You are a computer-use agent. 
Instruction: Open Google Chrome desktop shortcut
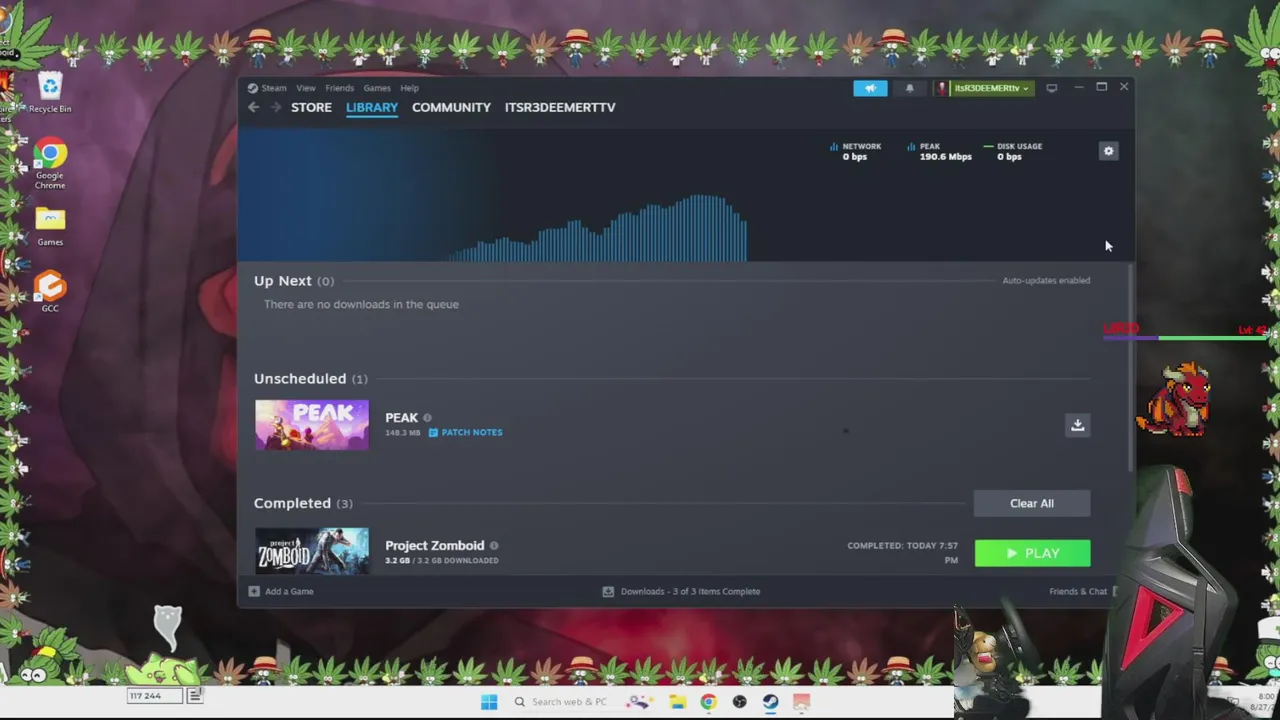click(x=50, y=165)
